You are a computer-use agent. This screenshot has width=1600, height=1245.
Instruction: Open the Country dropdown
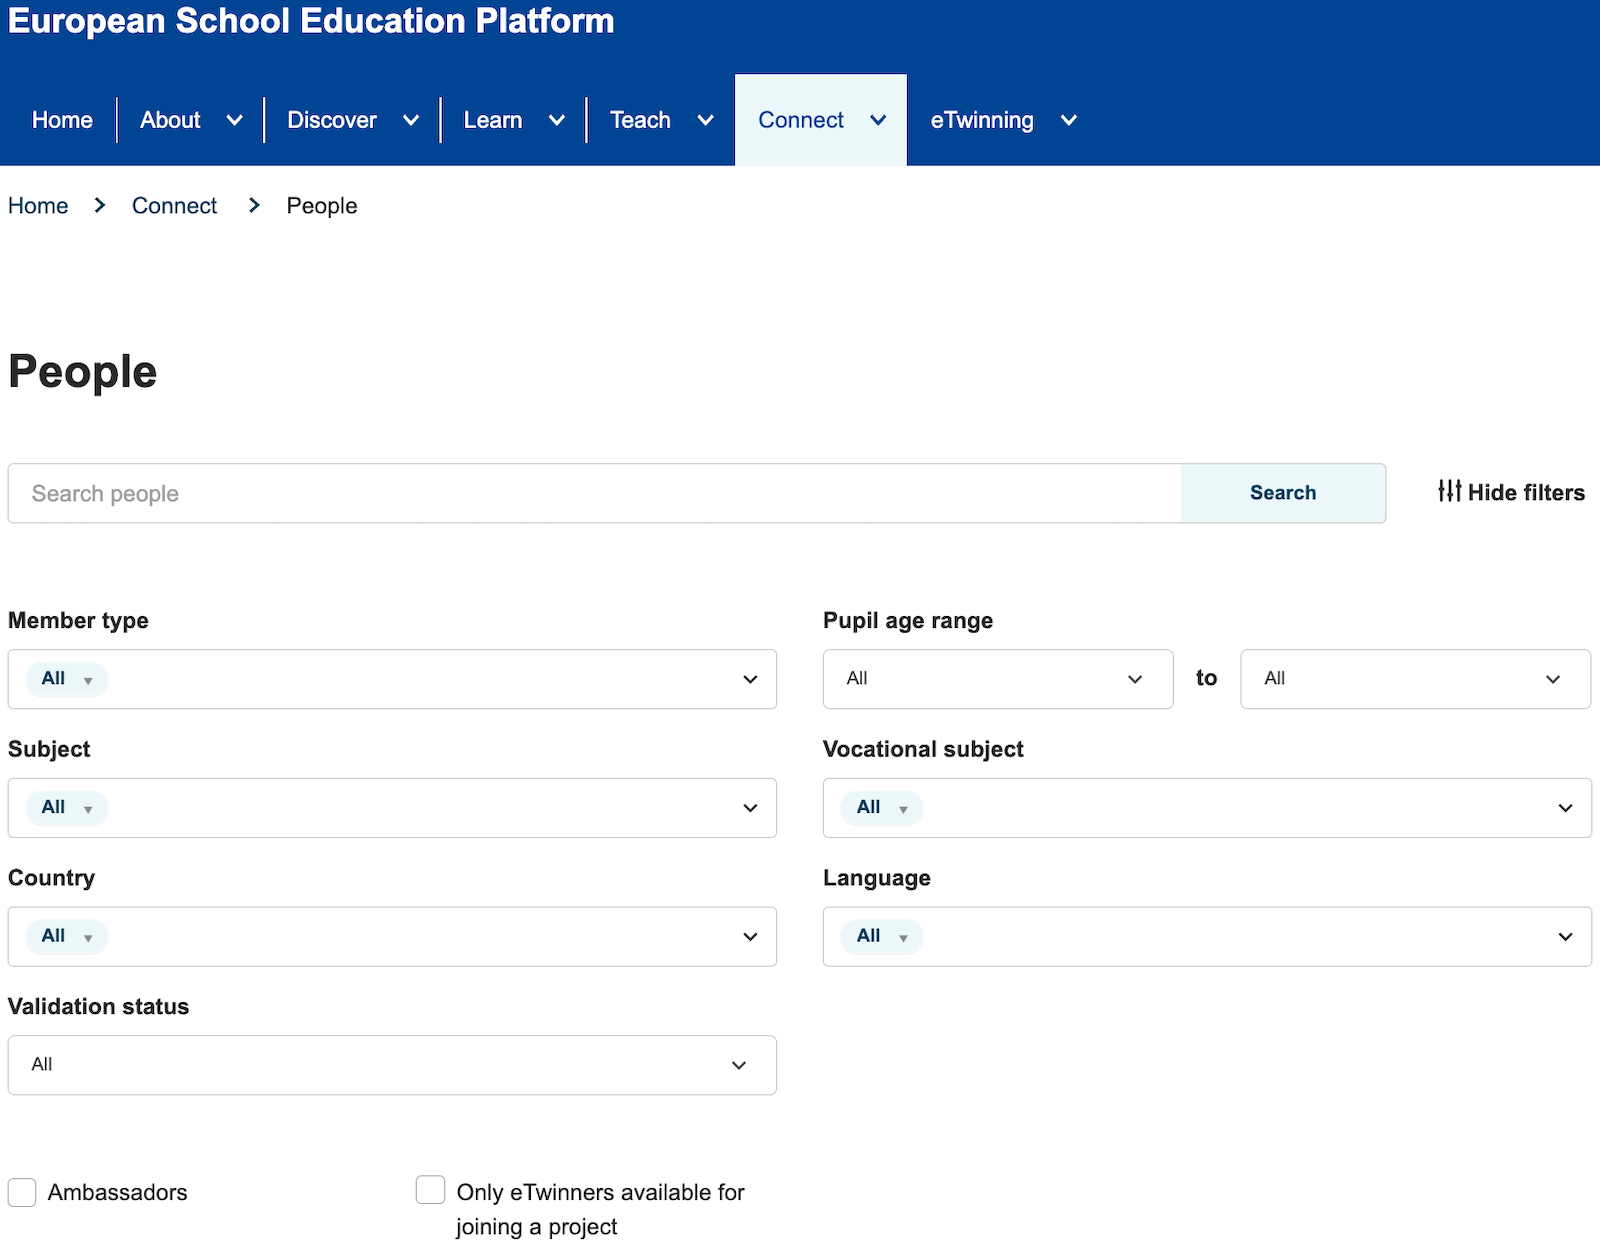tap(392, 937)
